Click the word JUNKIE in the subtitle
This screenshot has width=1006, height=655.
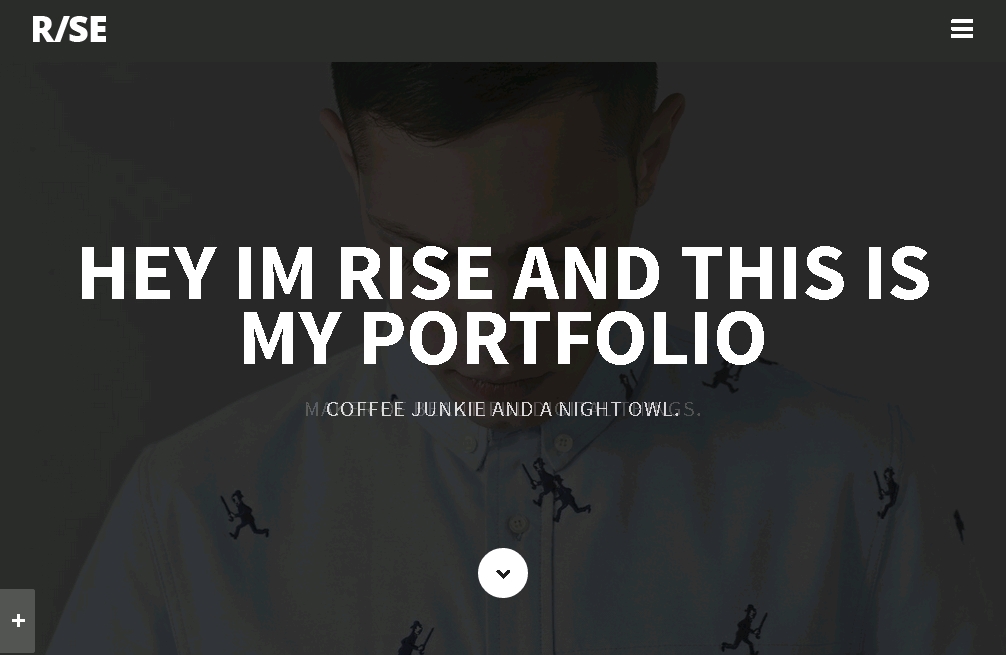tap(448, 409)
